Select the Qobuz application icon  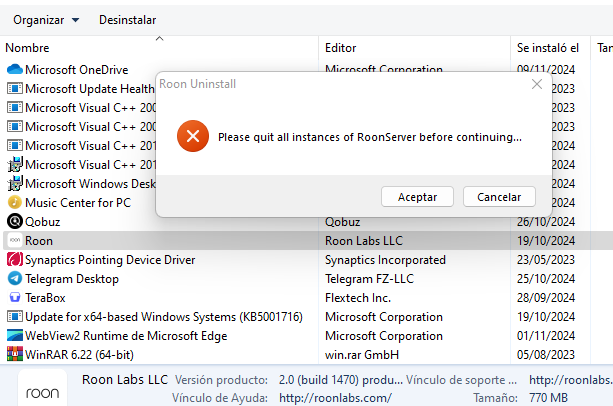[15, 222]
